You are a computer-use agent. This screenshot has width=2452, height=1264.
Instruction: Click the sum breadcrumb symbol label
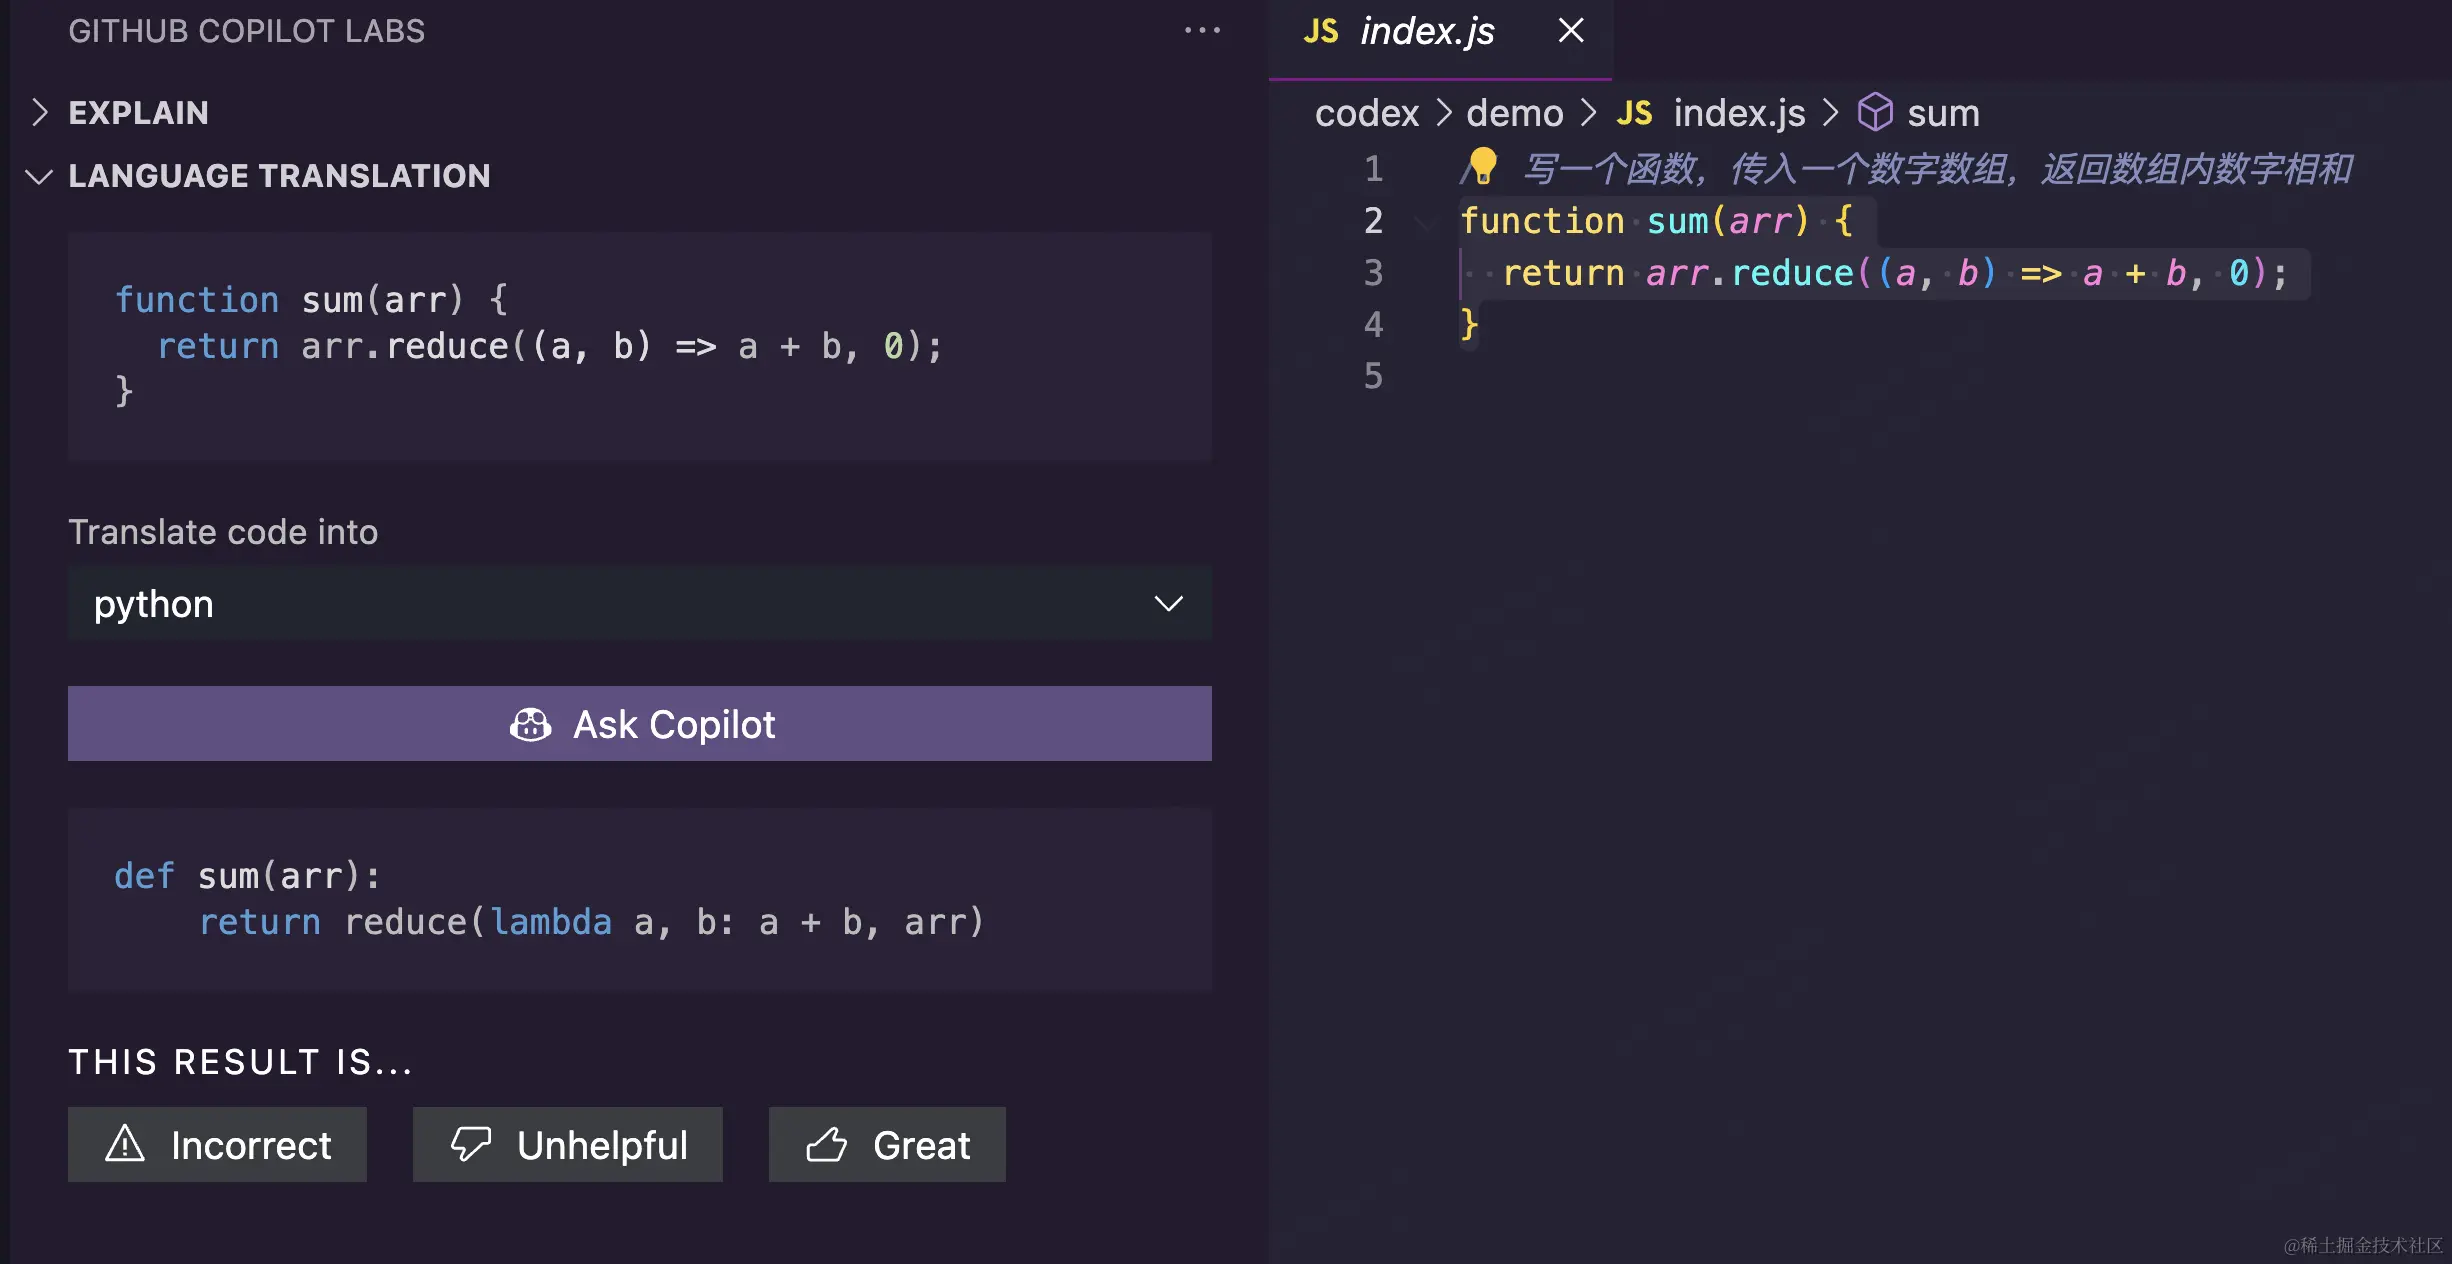coord(1943,113)
